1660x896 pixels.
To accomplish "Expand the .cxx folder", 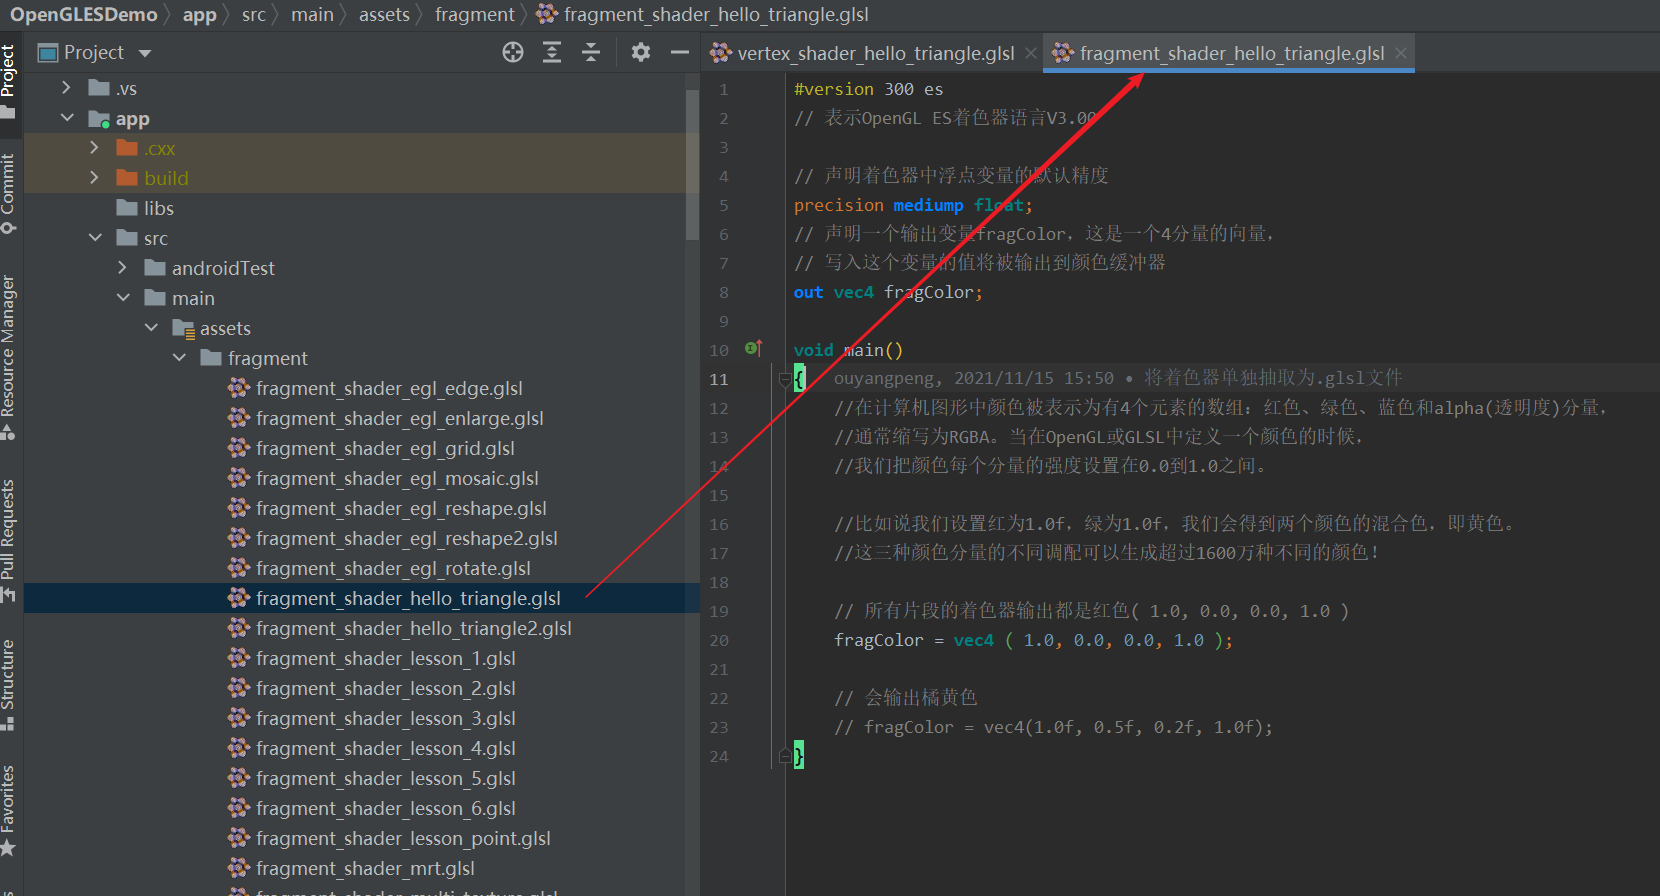I will (x=95, y=148).
